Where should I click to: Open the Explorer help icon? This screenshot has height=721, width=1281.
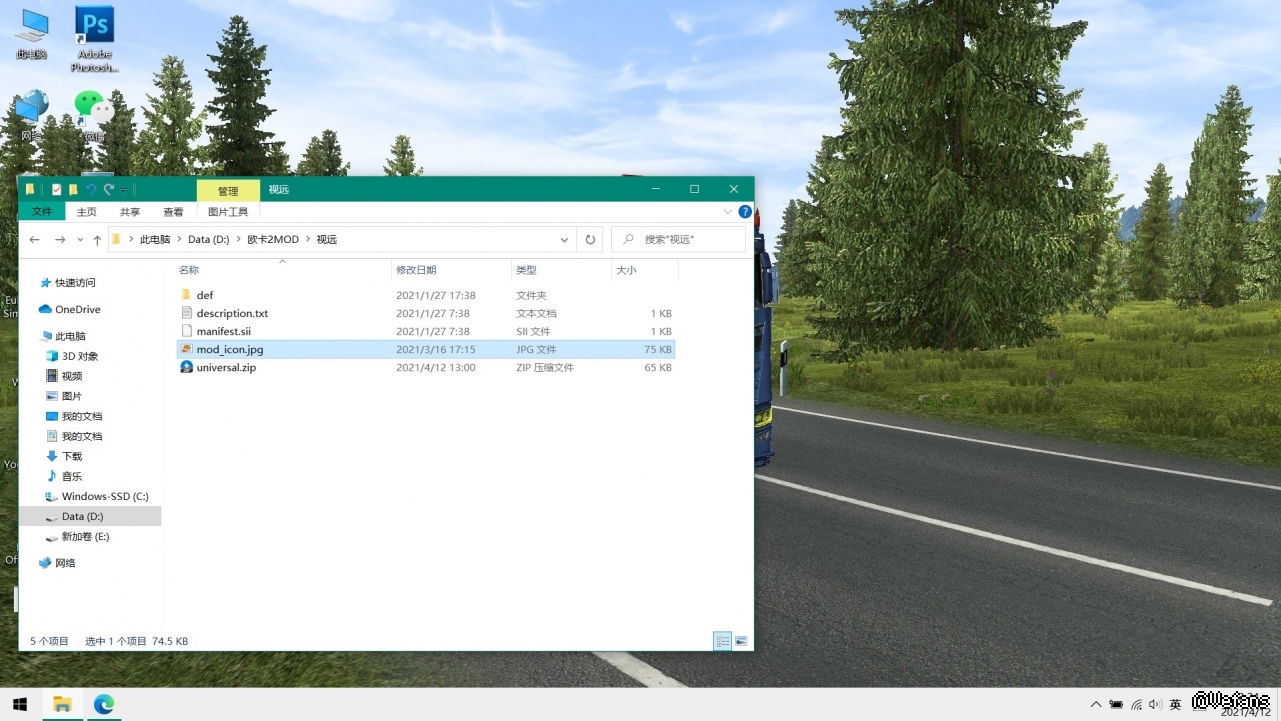point(745,212)
